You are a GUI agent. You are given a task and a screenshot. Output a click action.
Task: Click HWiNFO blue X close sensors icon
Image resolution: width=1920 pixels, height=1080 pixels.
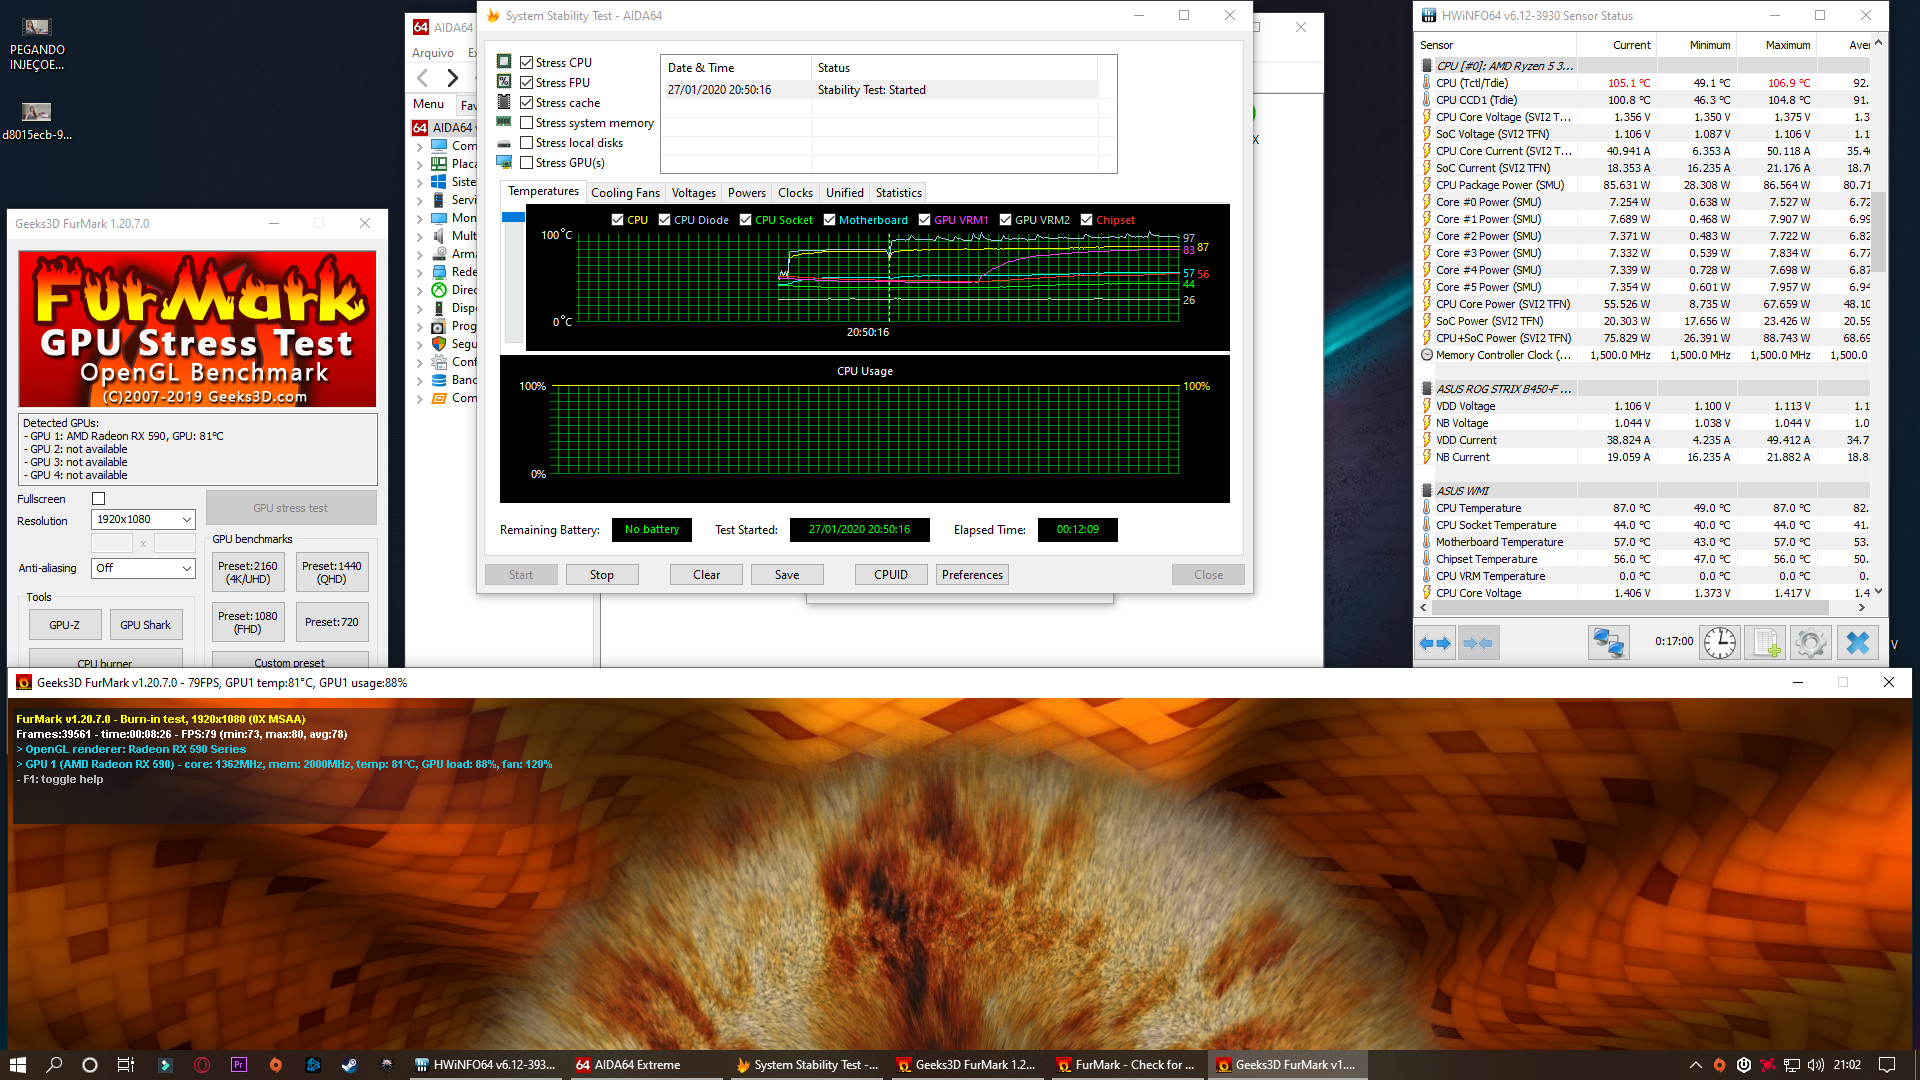click(x=1857, y=642)
